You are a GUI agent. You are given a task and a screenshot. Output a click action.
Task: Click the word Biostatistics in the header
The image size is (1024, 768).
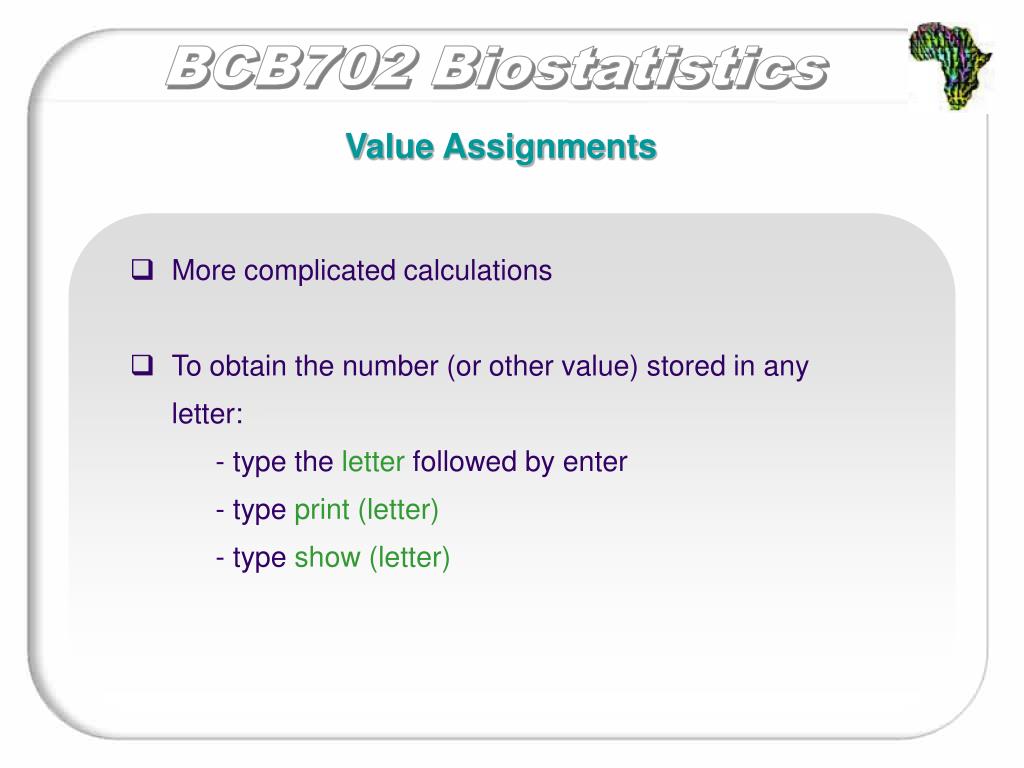pyautogui.click(x=630, y=67)
